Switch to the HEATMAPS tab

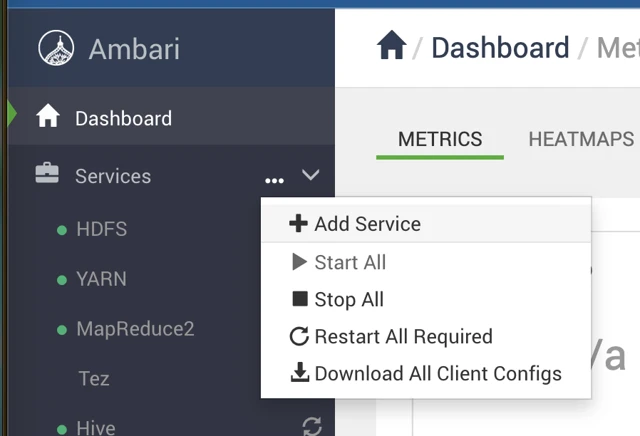point(581,139)
